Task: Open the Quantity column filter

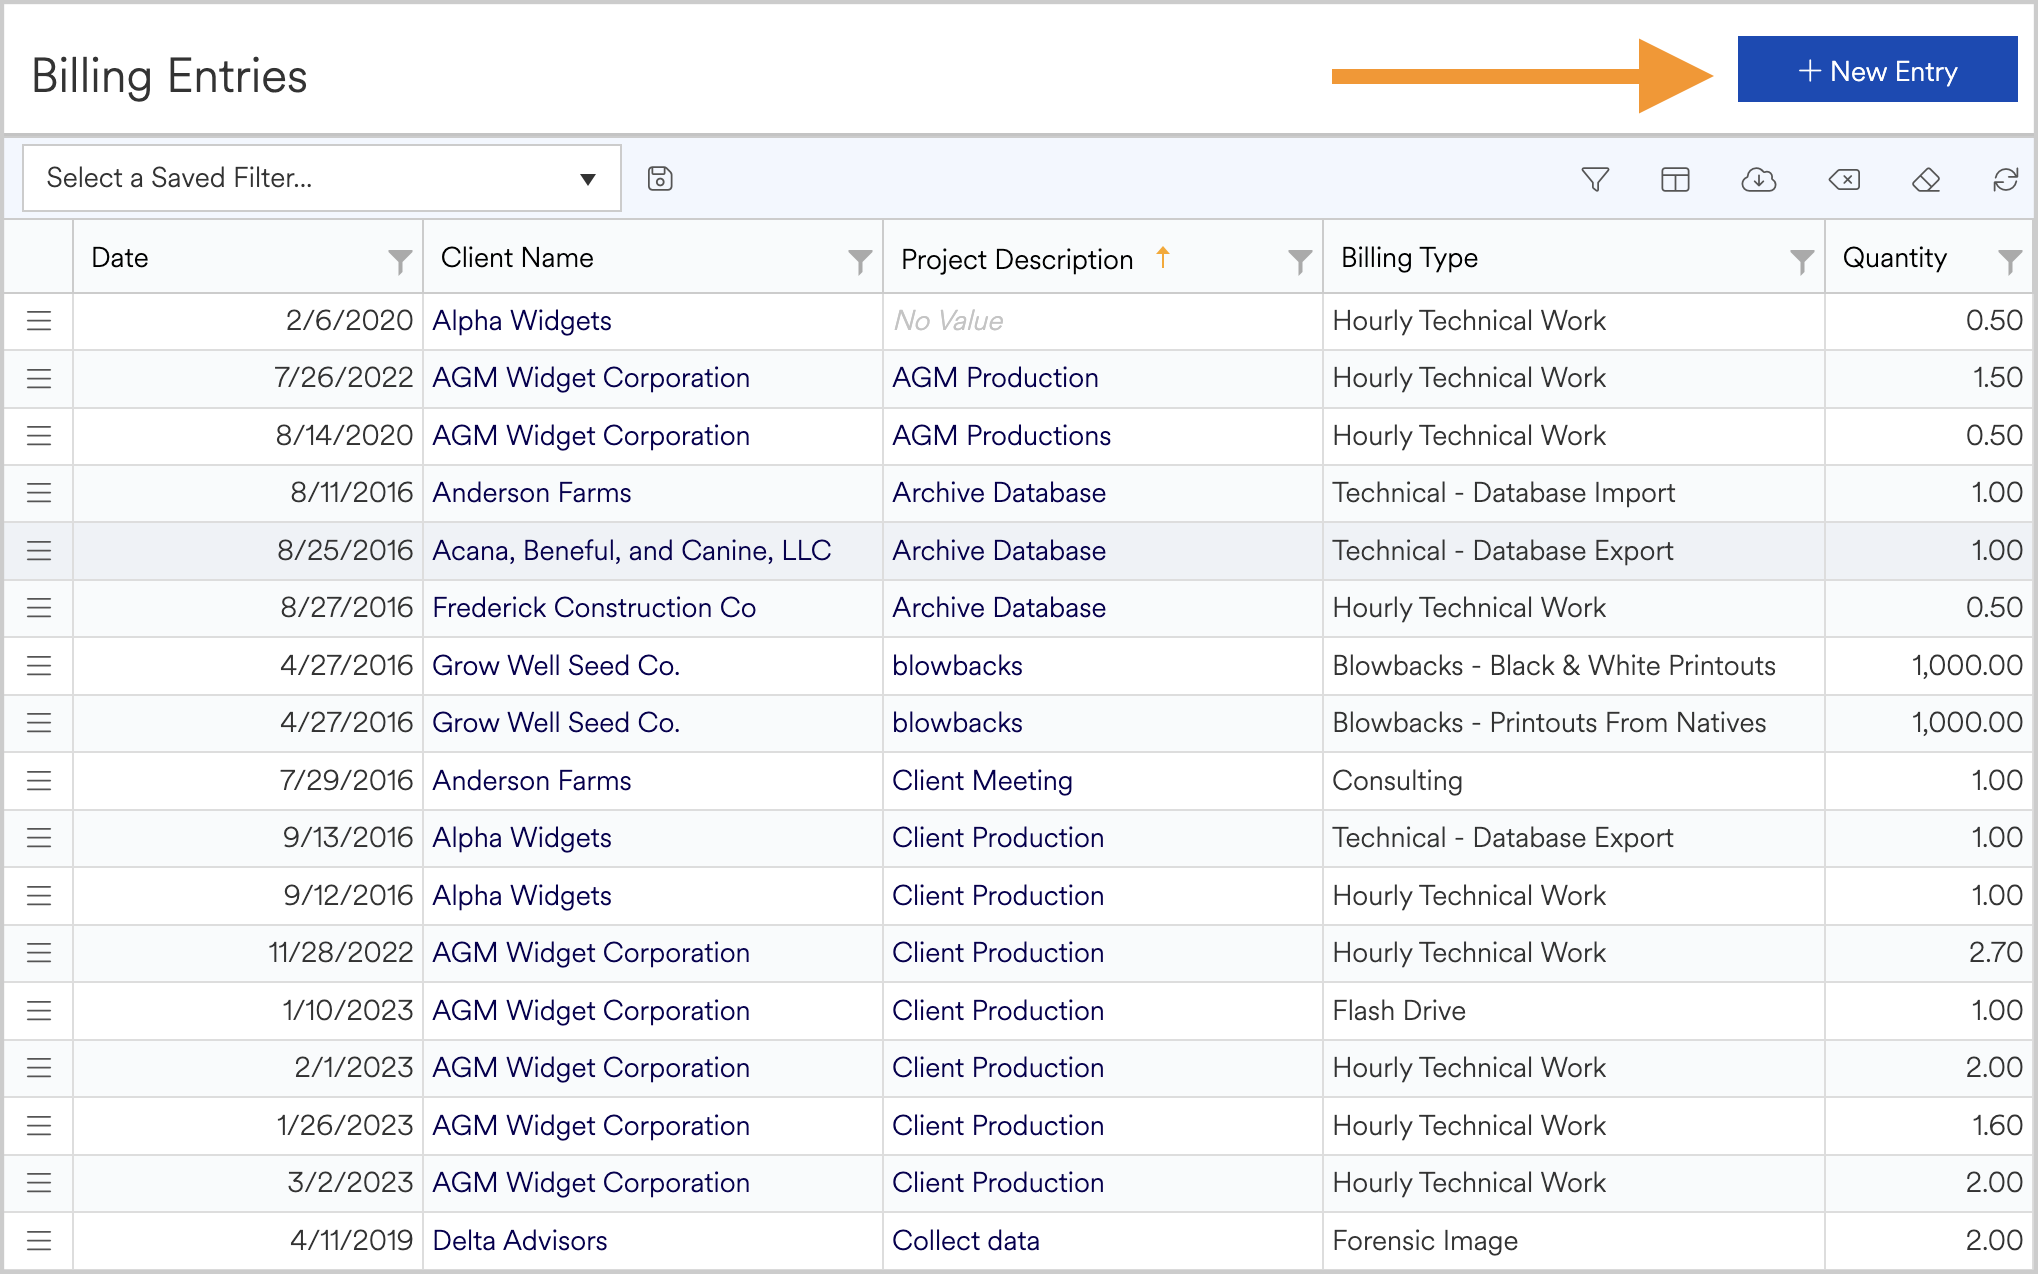Action: [x=2010, y=261]
